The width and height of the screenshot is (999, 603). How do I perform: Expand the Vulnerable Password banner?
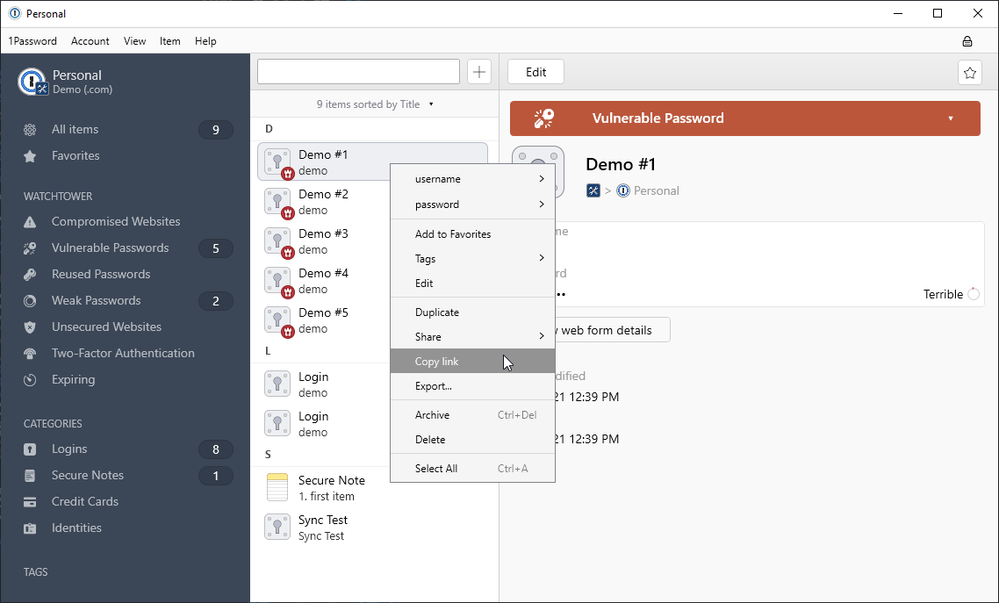click(950, 119)
